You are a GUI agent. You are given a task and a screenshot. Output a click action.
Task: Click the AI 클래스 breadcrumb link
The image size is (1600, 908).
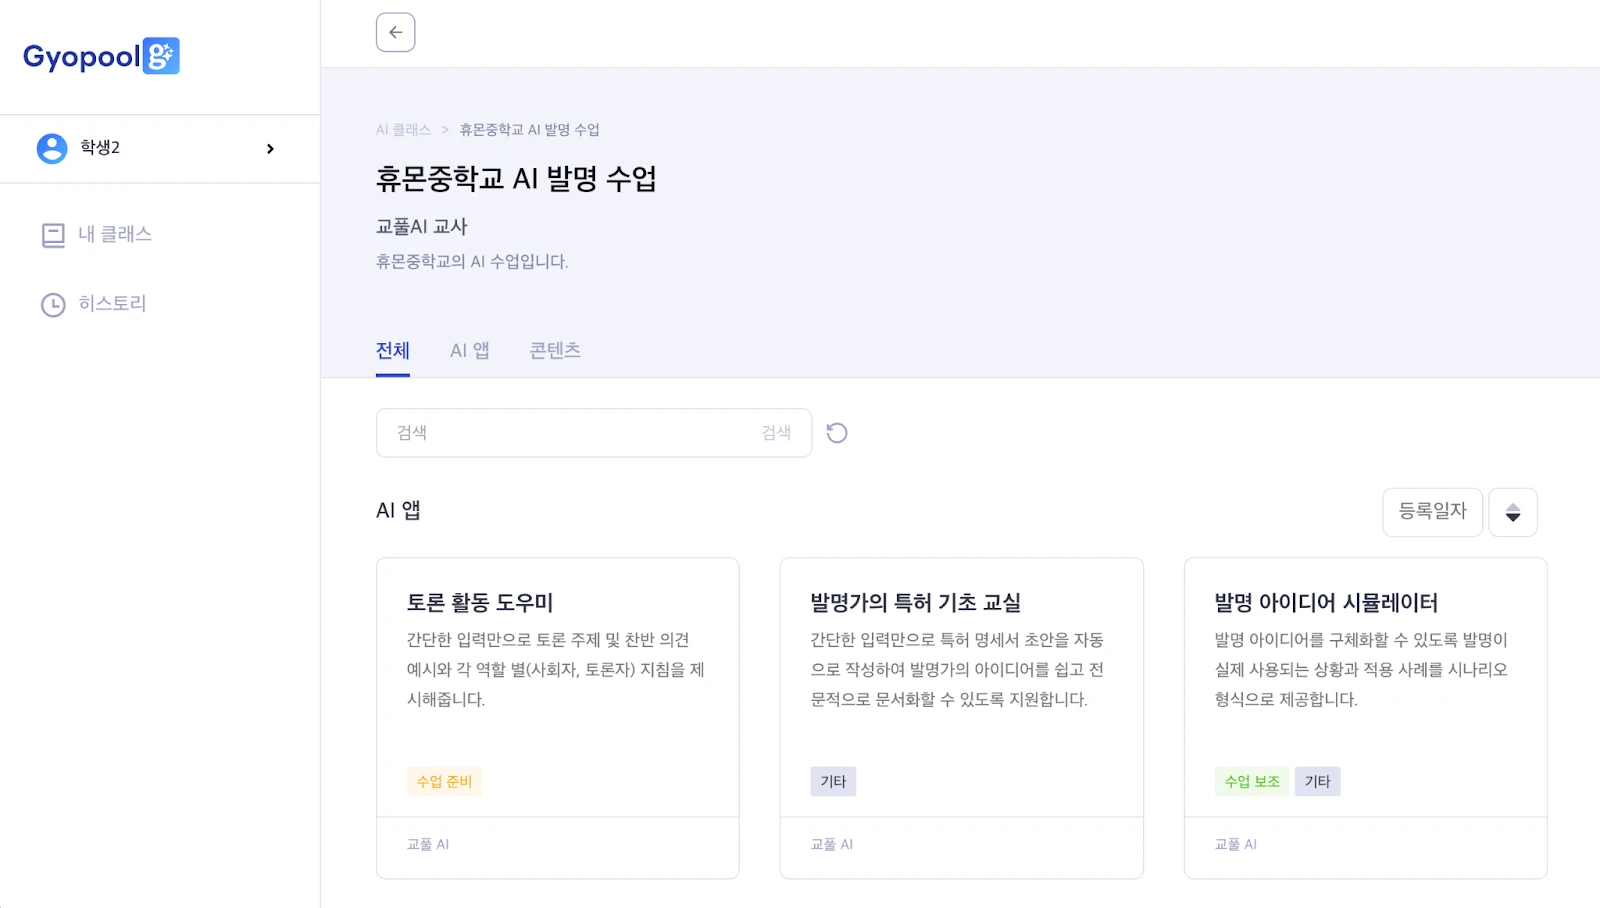point(403,130)
